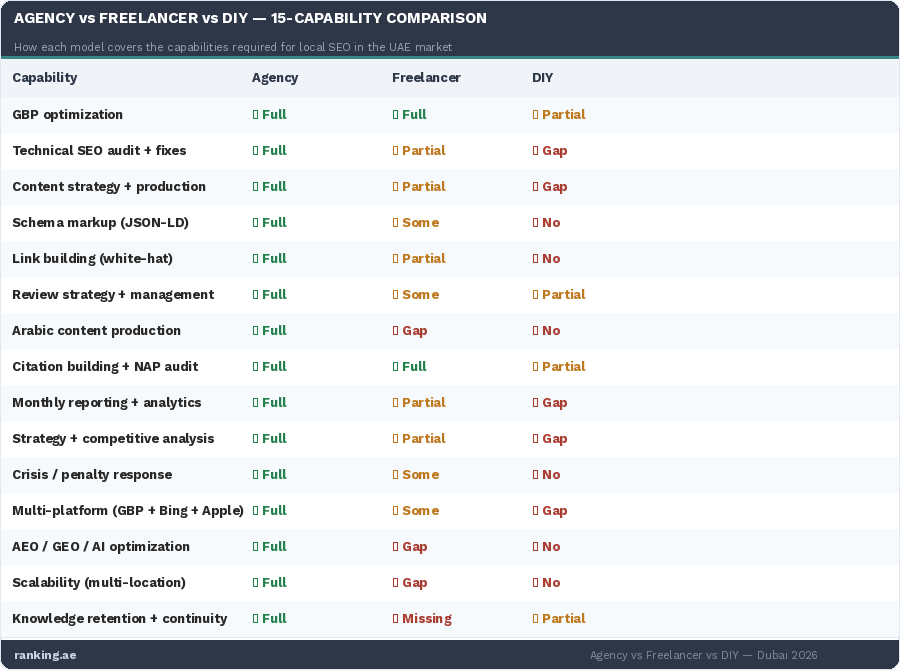The height and width of the screenshot is (670, 900).
Task: Select the 'Technical SEO audit + fixes' row label
Action: (99, 151)
